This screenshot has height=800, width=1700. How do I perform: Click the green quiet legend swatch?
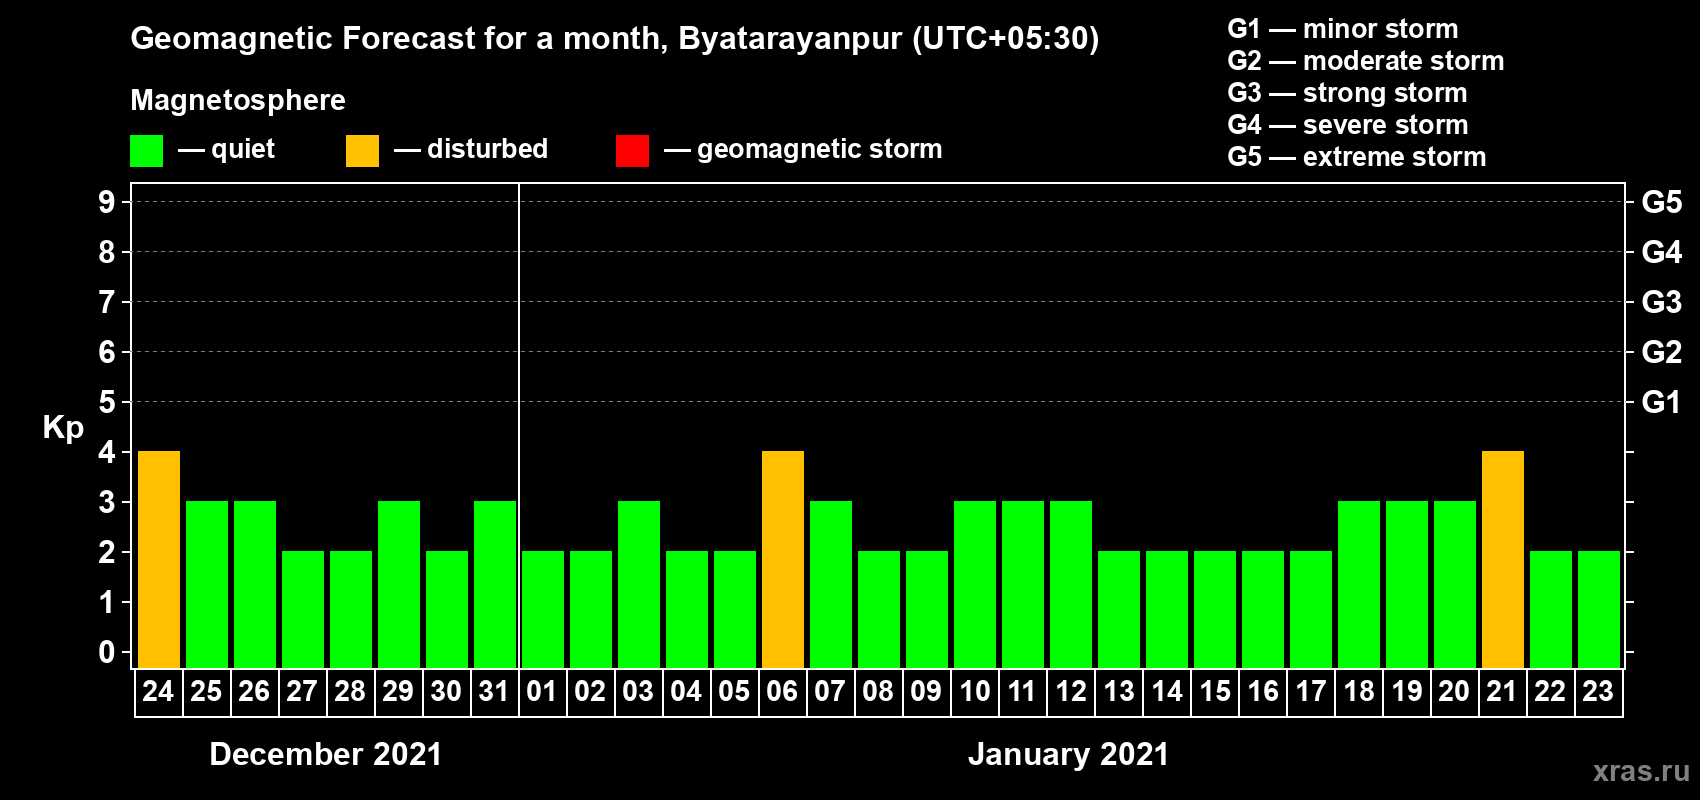coord(147,151)
